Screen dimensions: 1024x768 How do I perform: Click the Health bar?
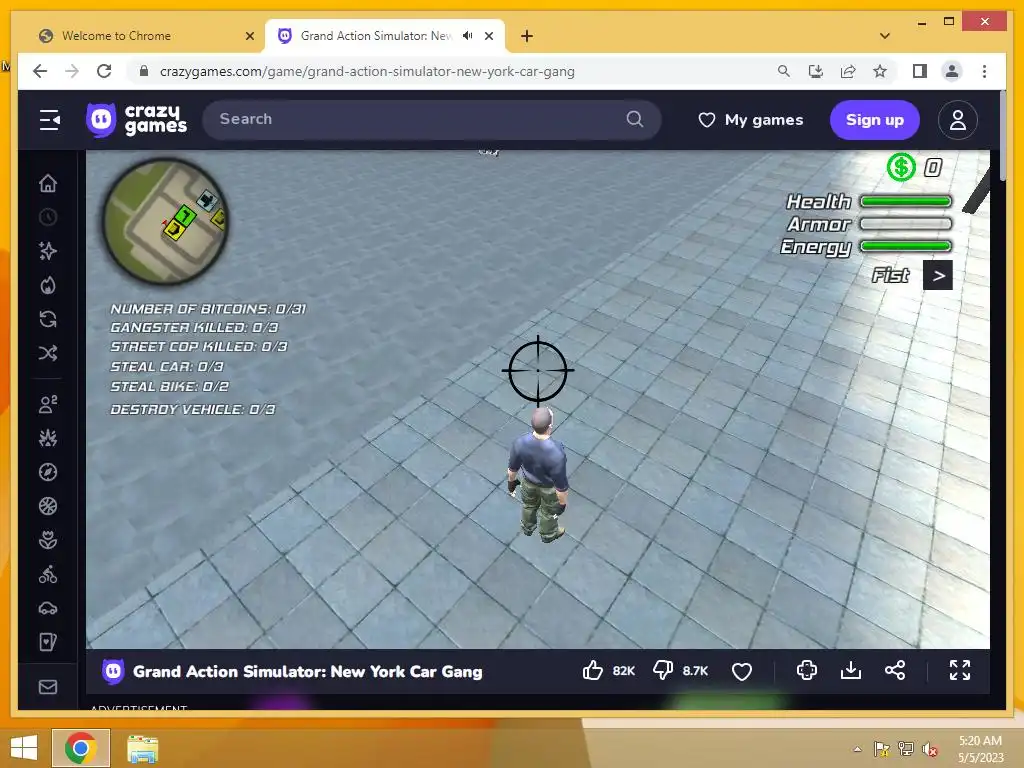906,202
